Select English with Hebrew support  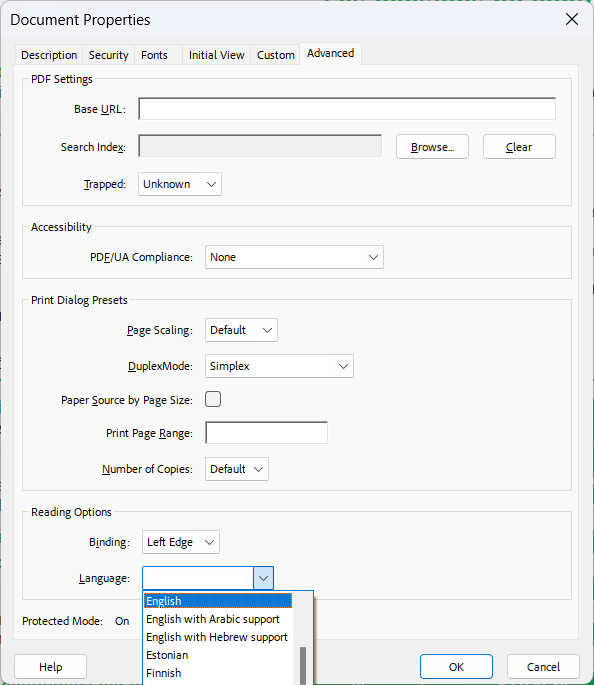pyautogui.click(x=218, y=637)
